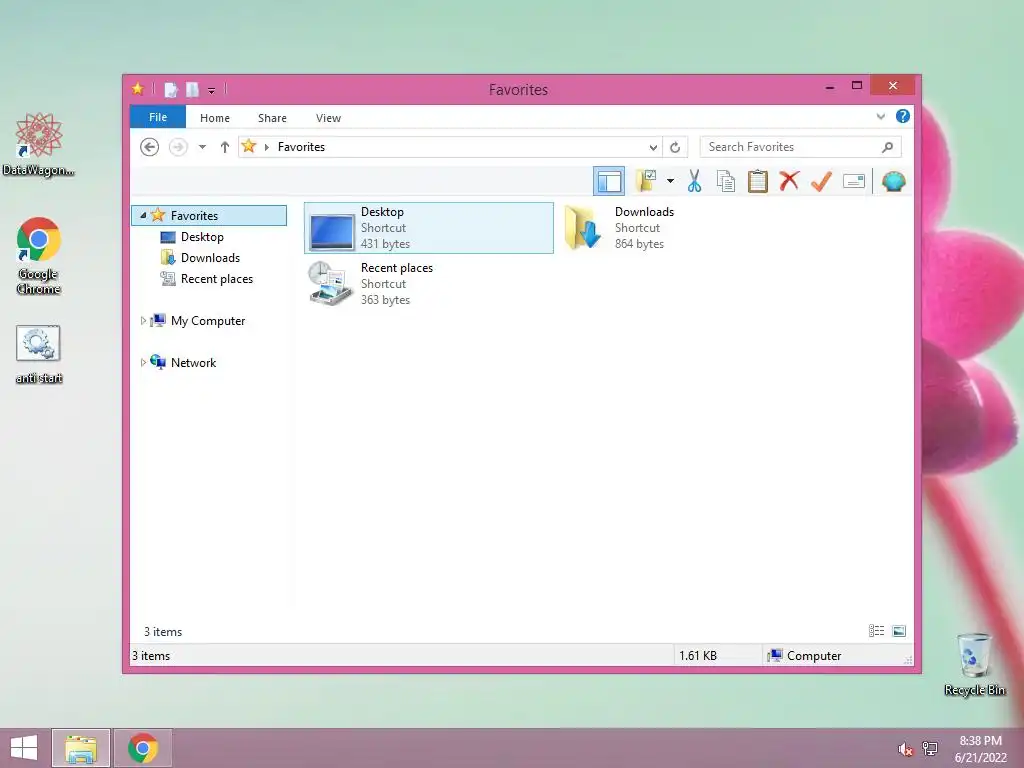Screen dimensions: 1024x768
Task: Click the muted volume tray icon
Action: [905, 749]
